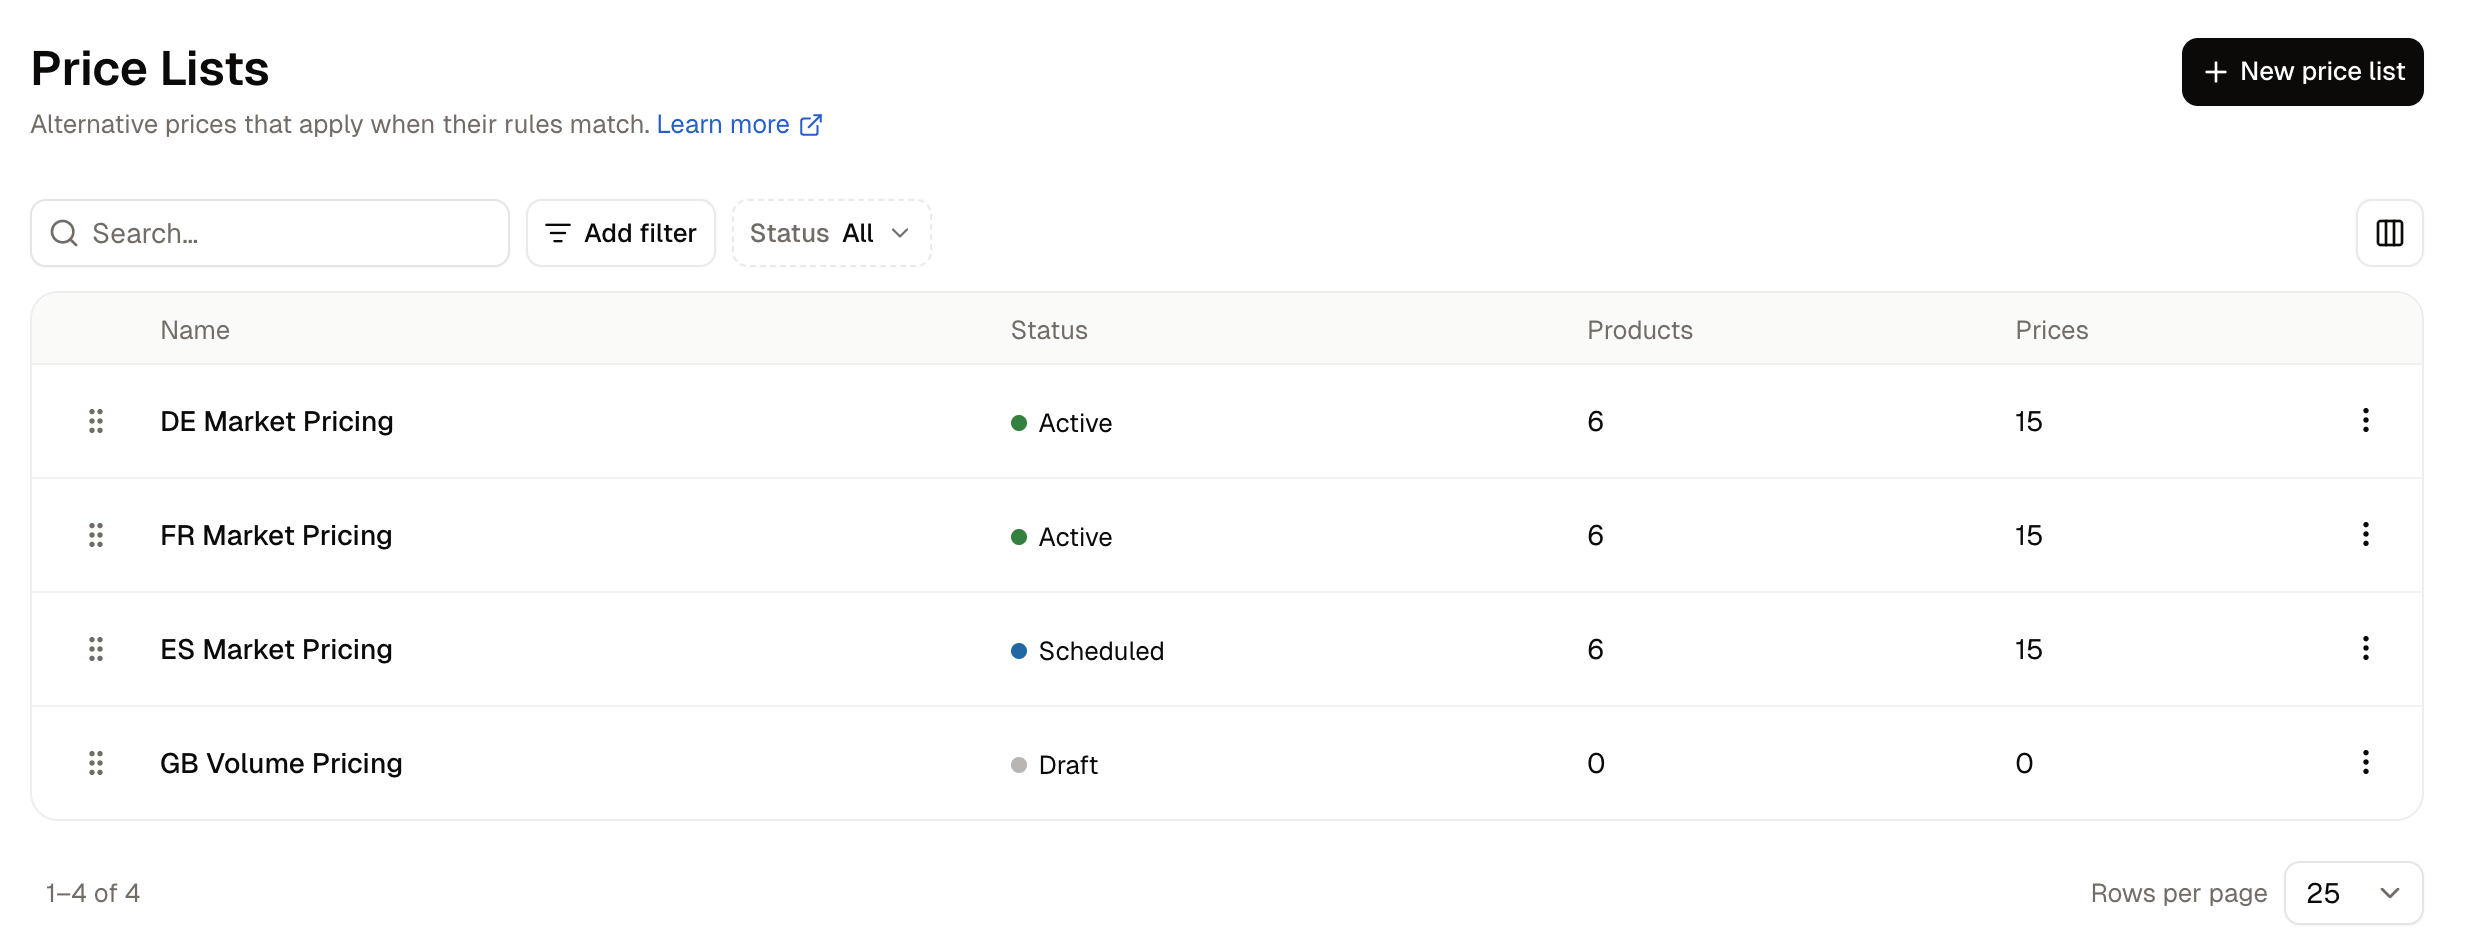Open actions menu for DE Market Pricing
The width and height of the screenshot is (2472, 944).
2365,420
